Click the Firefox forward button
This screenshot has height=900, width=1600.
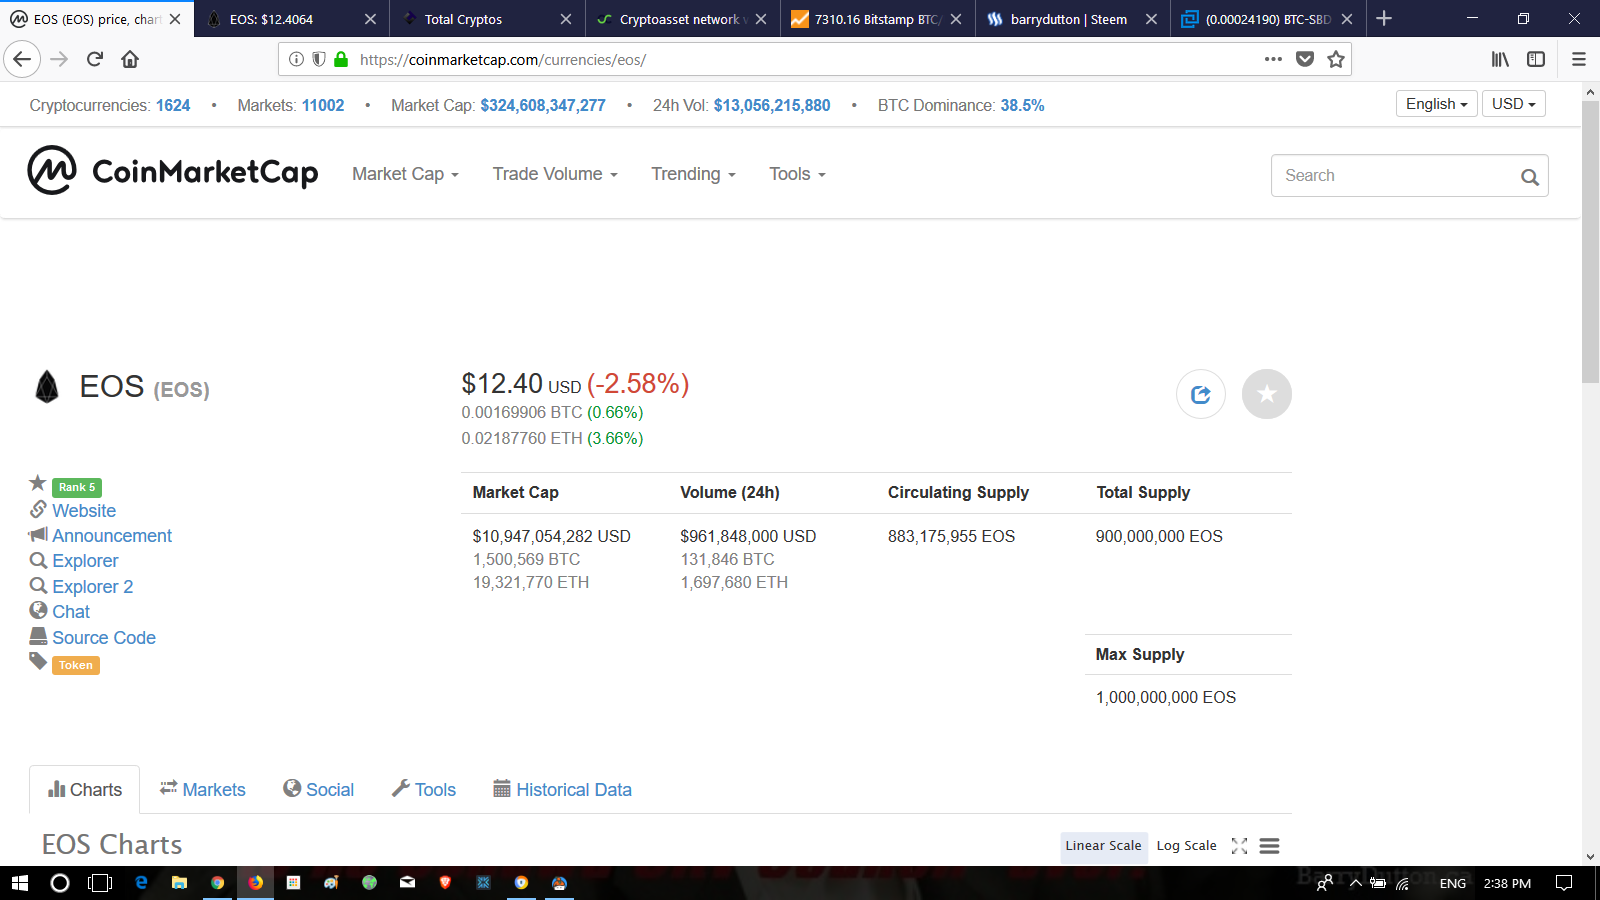coord(59,59)
